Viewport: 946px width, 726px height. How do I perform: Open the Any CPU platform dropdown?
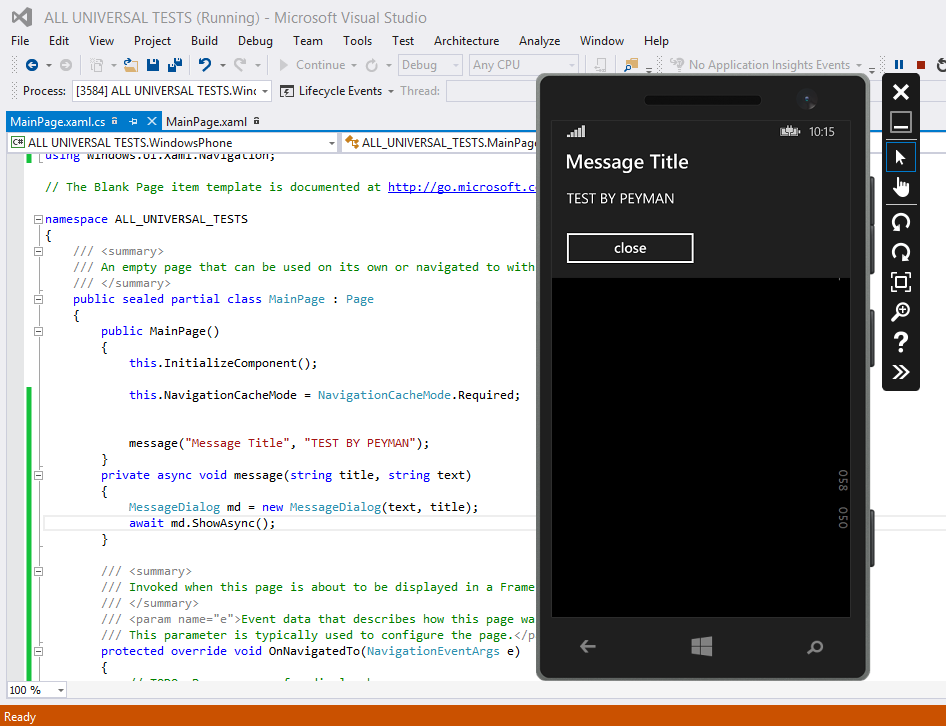(524, 65)
